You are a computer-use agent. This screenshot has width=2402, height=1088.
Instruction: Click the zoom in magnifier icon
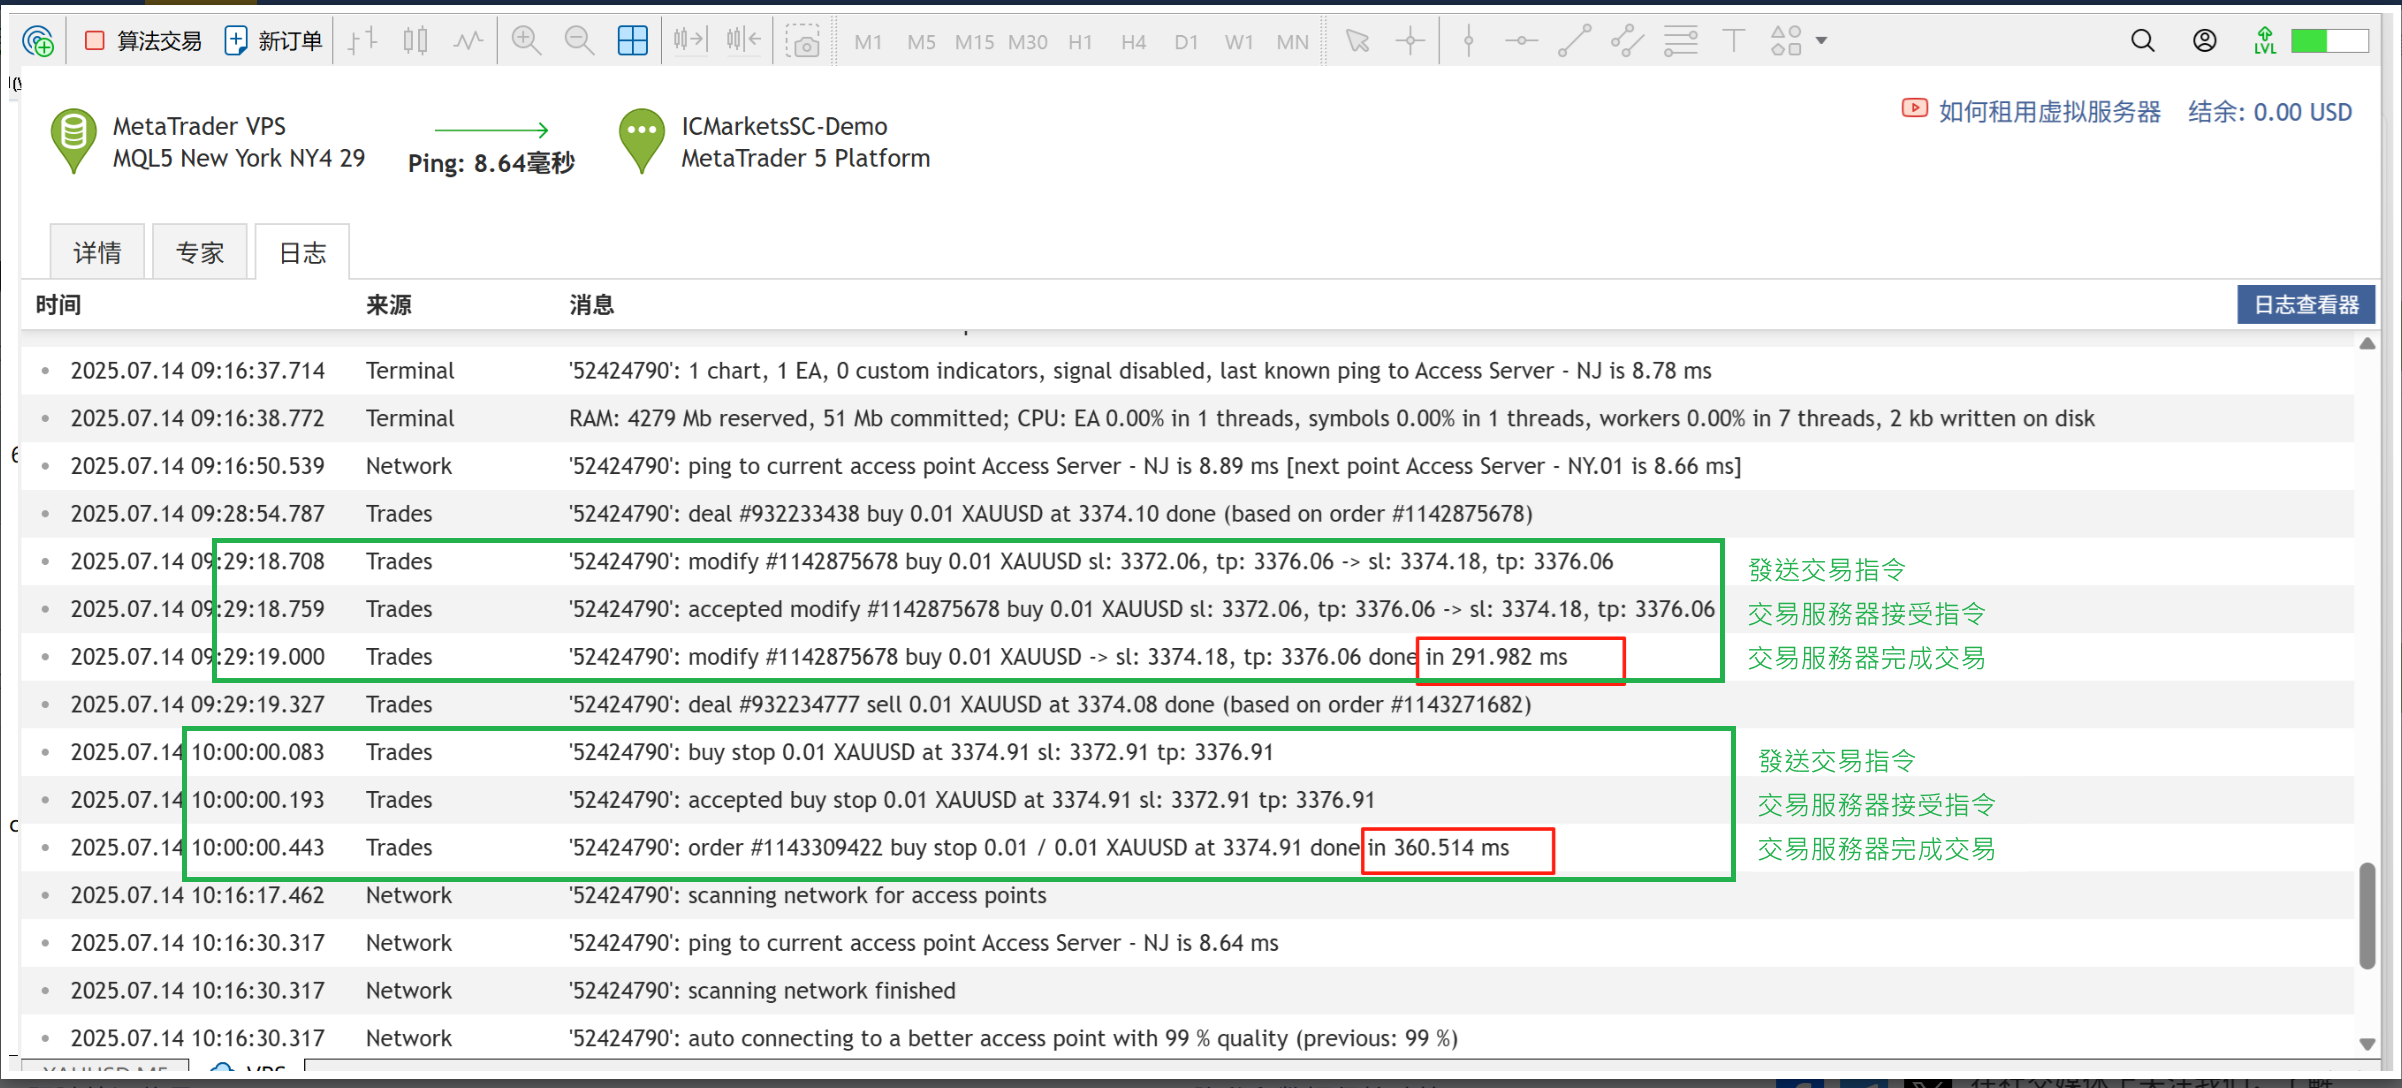coord(526,41)
